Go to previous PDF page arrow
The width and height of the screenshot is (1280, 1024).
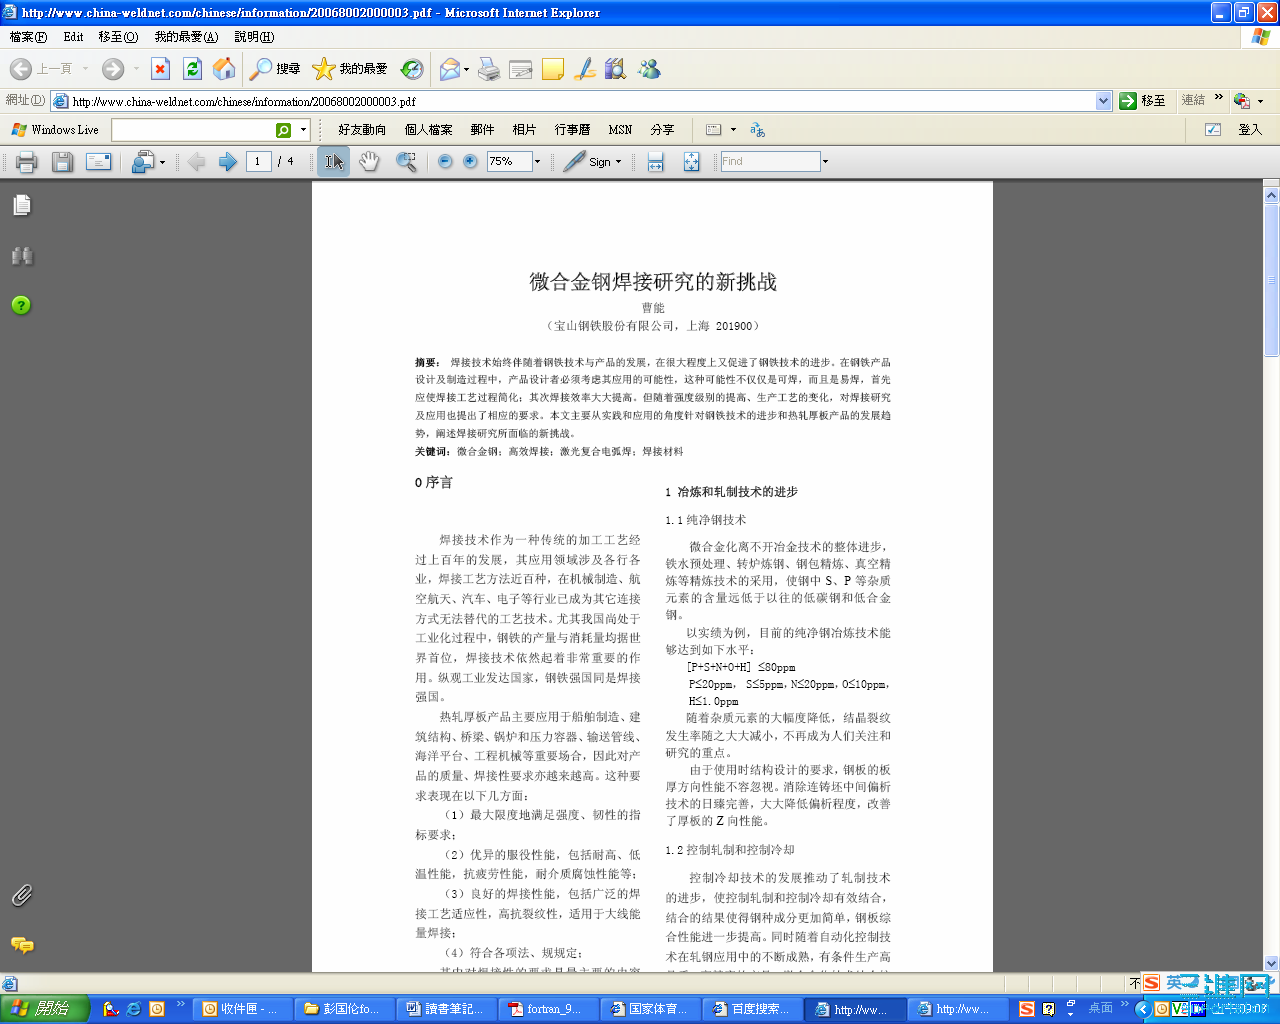pos(197,161)
